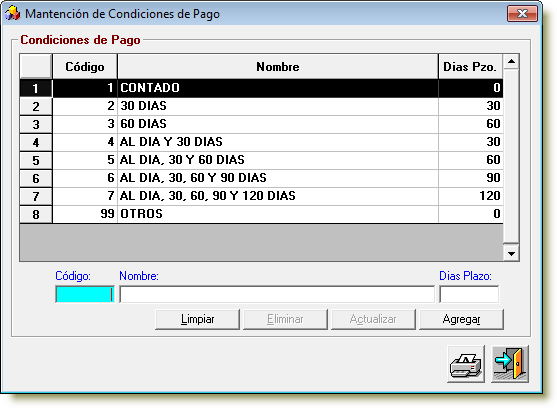Click the app icon in title bar

point(12,13)
